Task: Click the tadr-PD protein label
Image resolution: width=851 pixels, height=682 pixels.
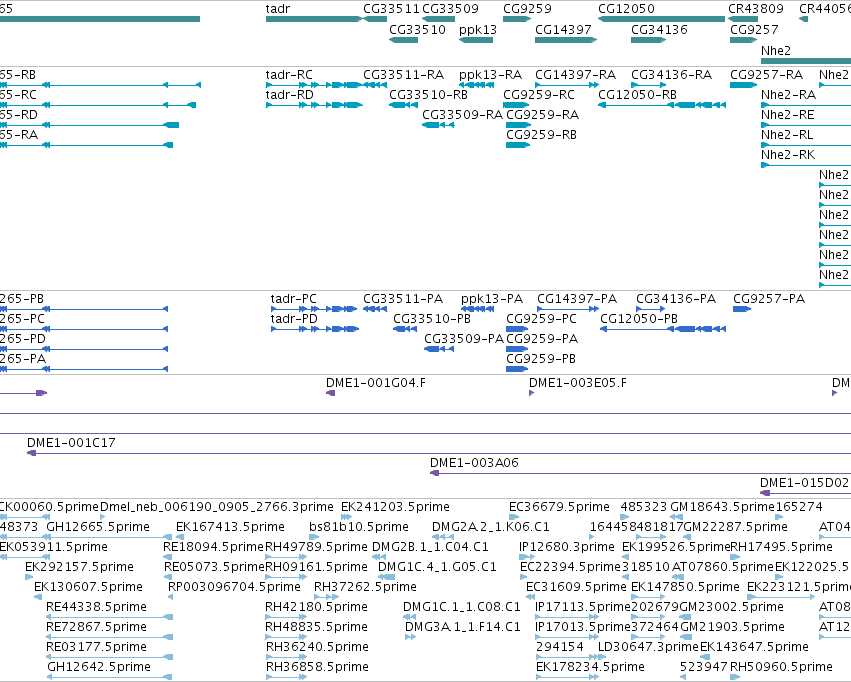Action: pyautogui.click(x=294, y=319)
